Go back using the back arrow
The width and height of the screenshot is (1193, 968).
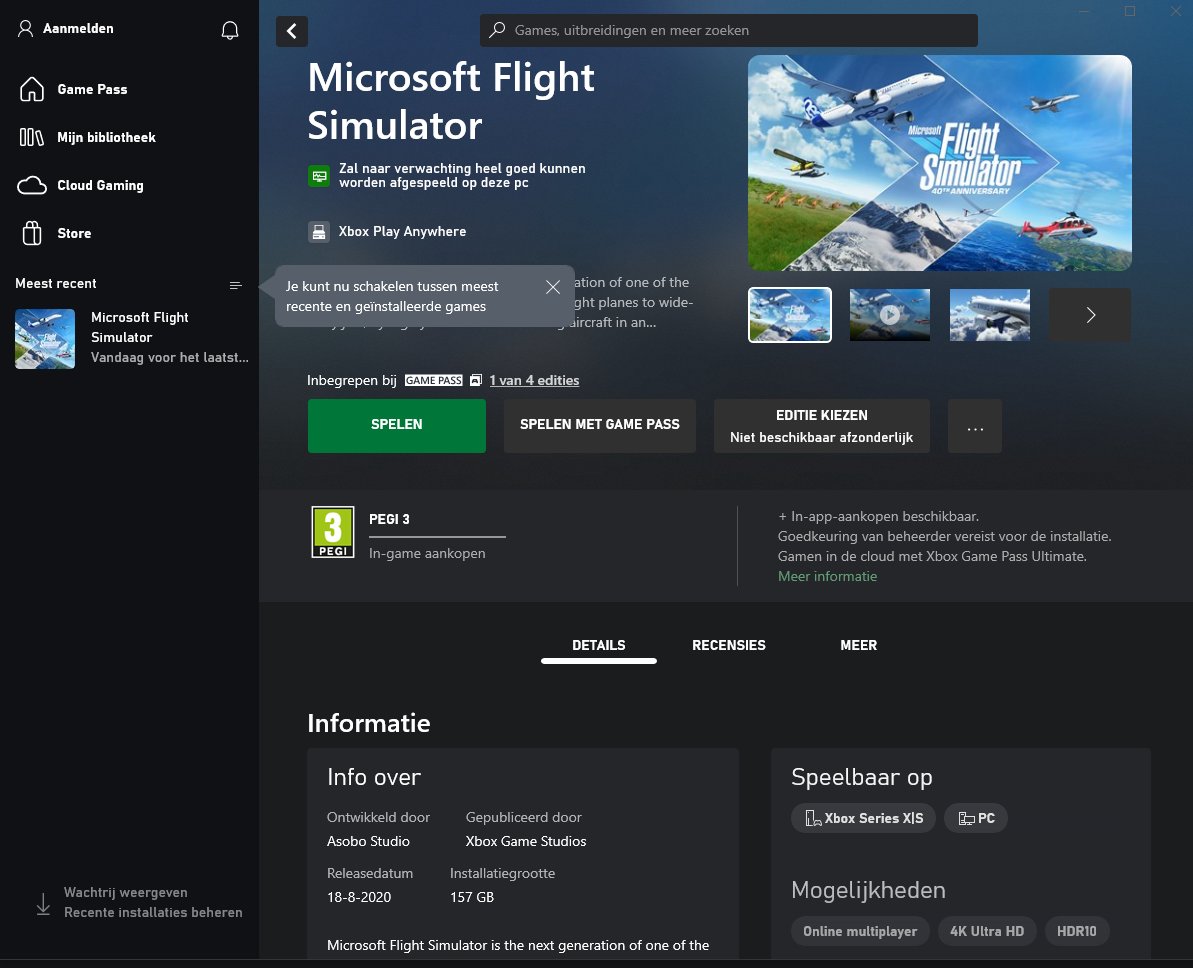(x=292, y=31)
